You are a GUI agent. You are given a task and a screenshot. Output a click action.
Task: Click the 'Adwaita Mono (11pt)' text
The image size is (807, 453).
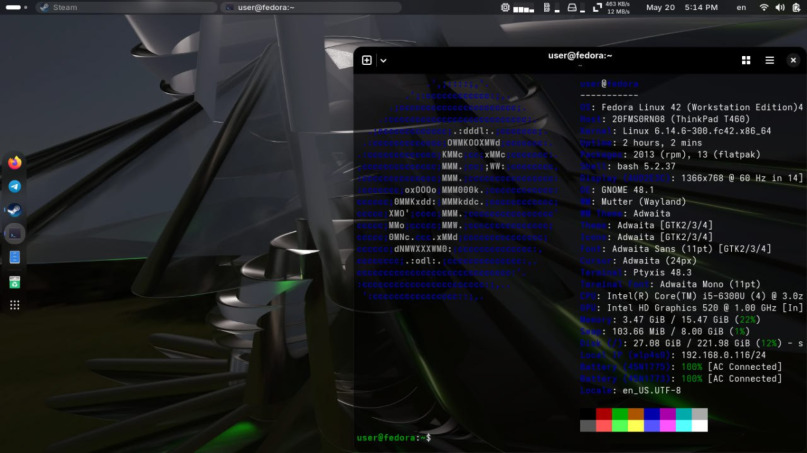pyautogui.click(x=710, y=285)
